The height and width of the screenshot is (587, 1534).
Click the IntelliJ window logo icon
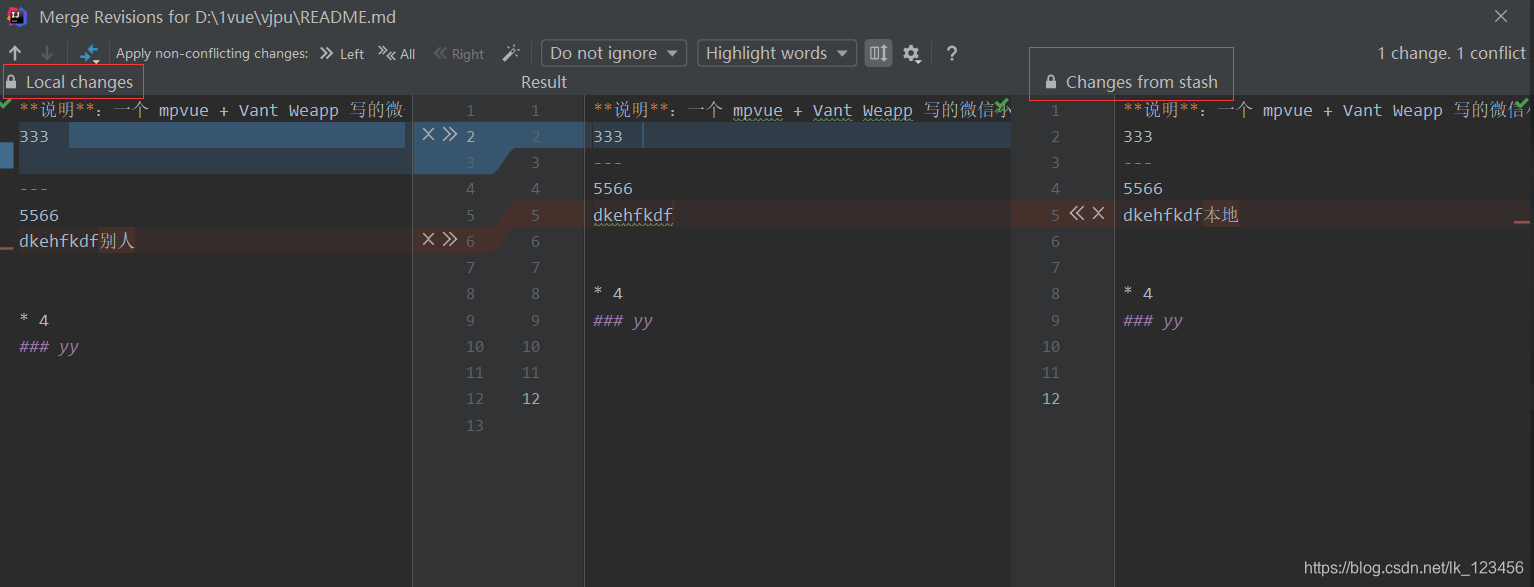click(18, 16)
